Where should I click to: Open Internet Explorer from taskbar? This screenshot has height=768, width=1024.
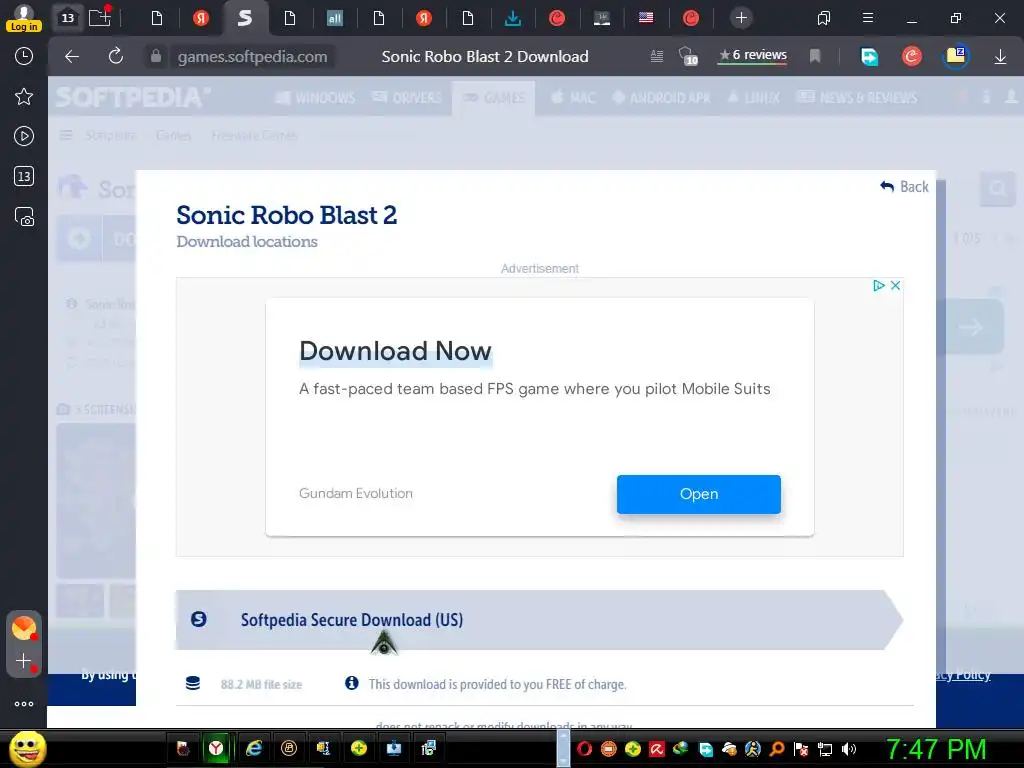pyautogui.click(x=253, y=748)
